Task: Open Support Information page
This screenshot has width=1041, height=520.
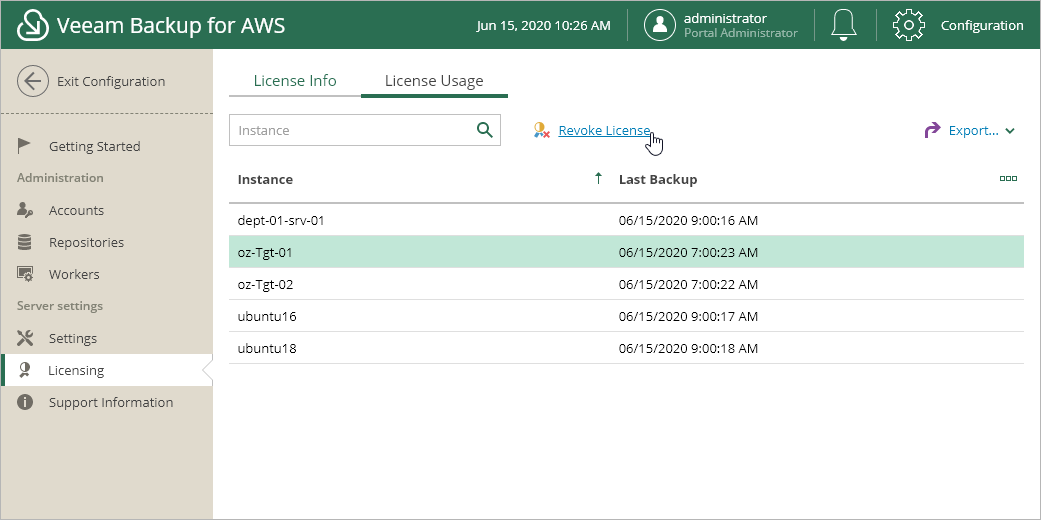Action: point(110,402)
